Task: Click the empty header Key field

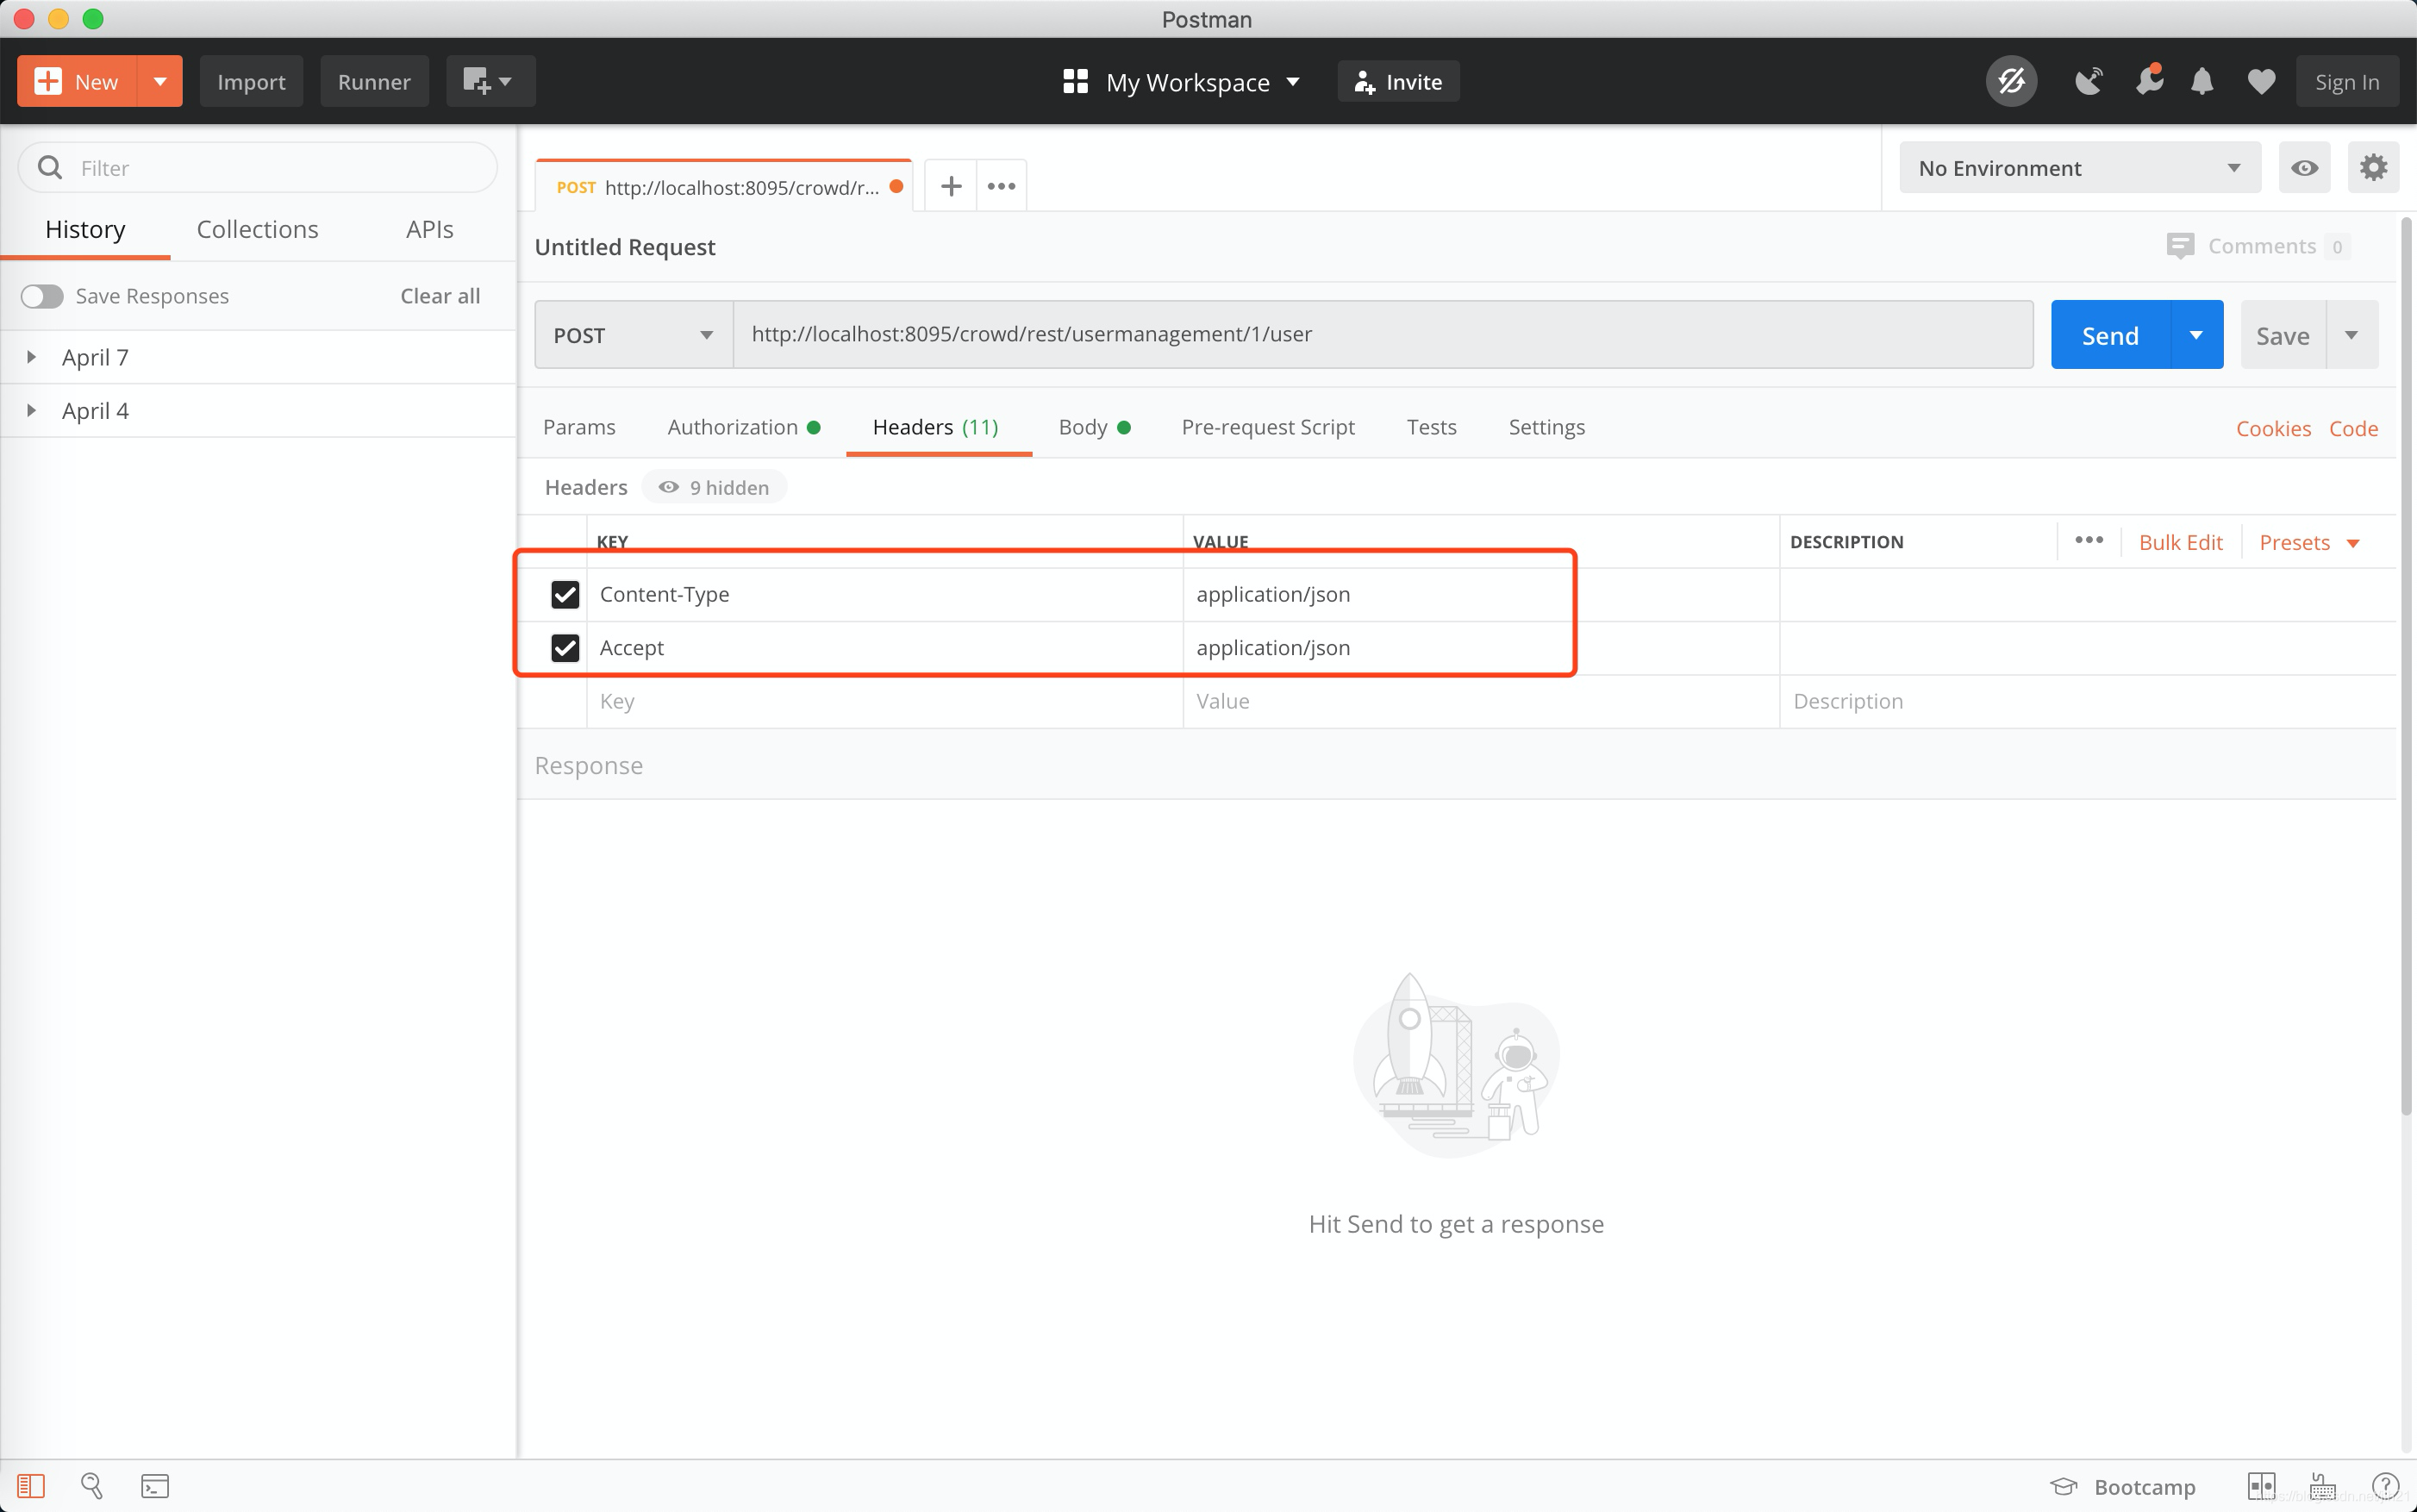Action: coord(884,701)
